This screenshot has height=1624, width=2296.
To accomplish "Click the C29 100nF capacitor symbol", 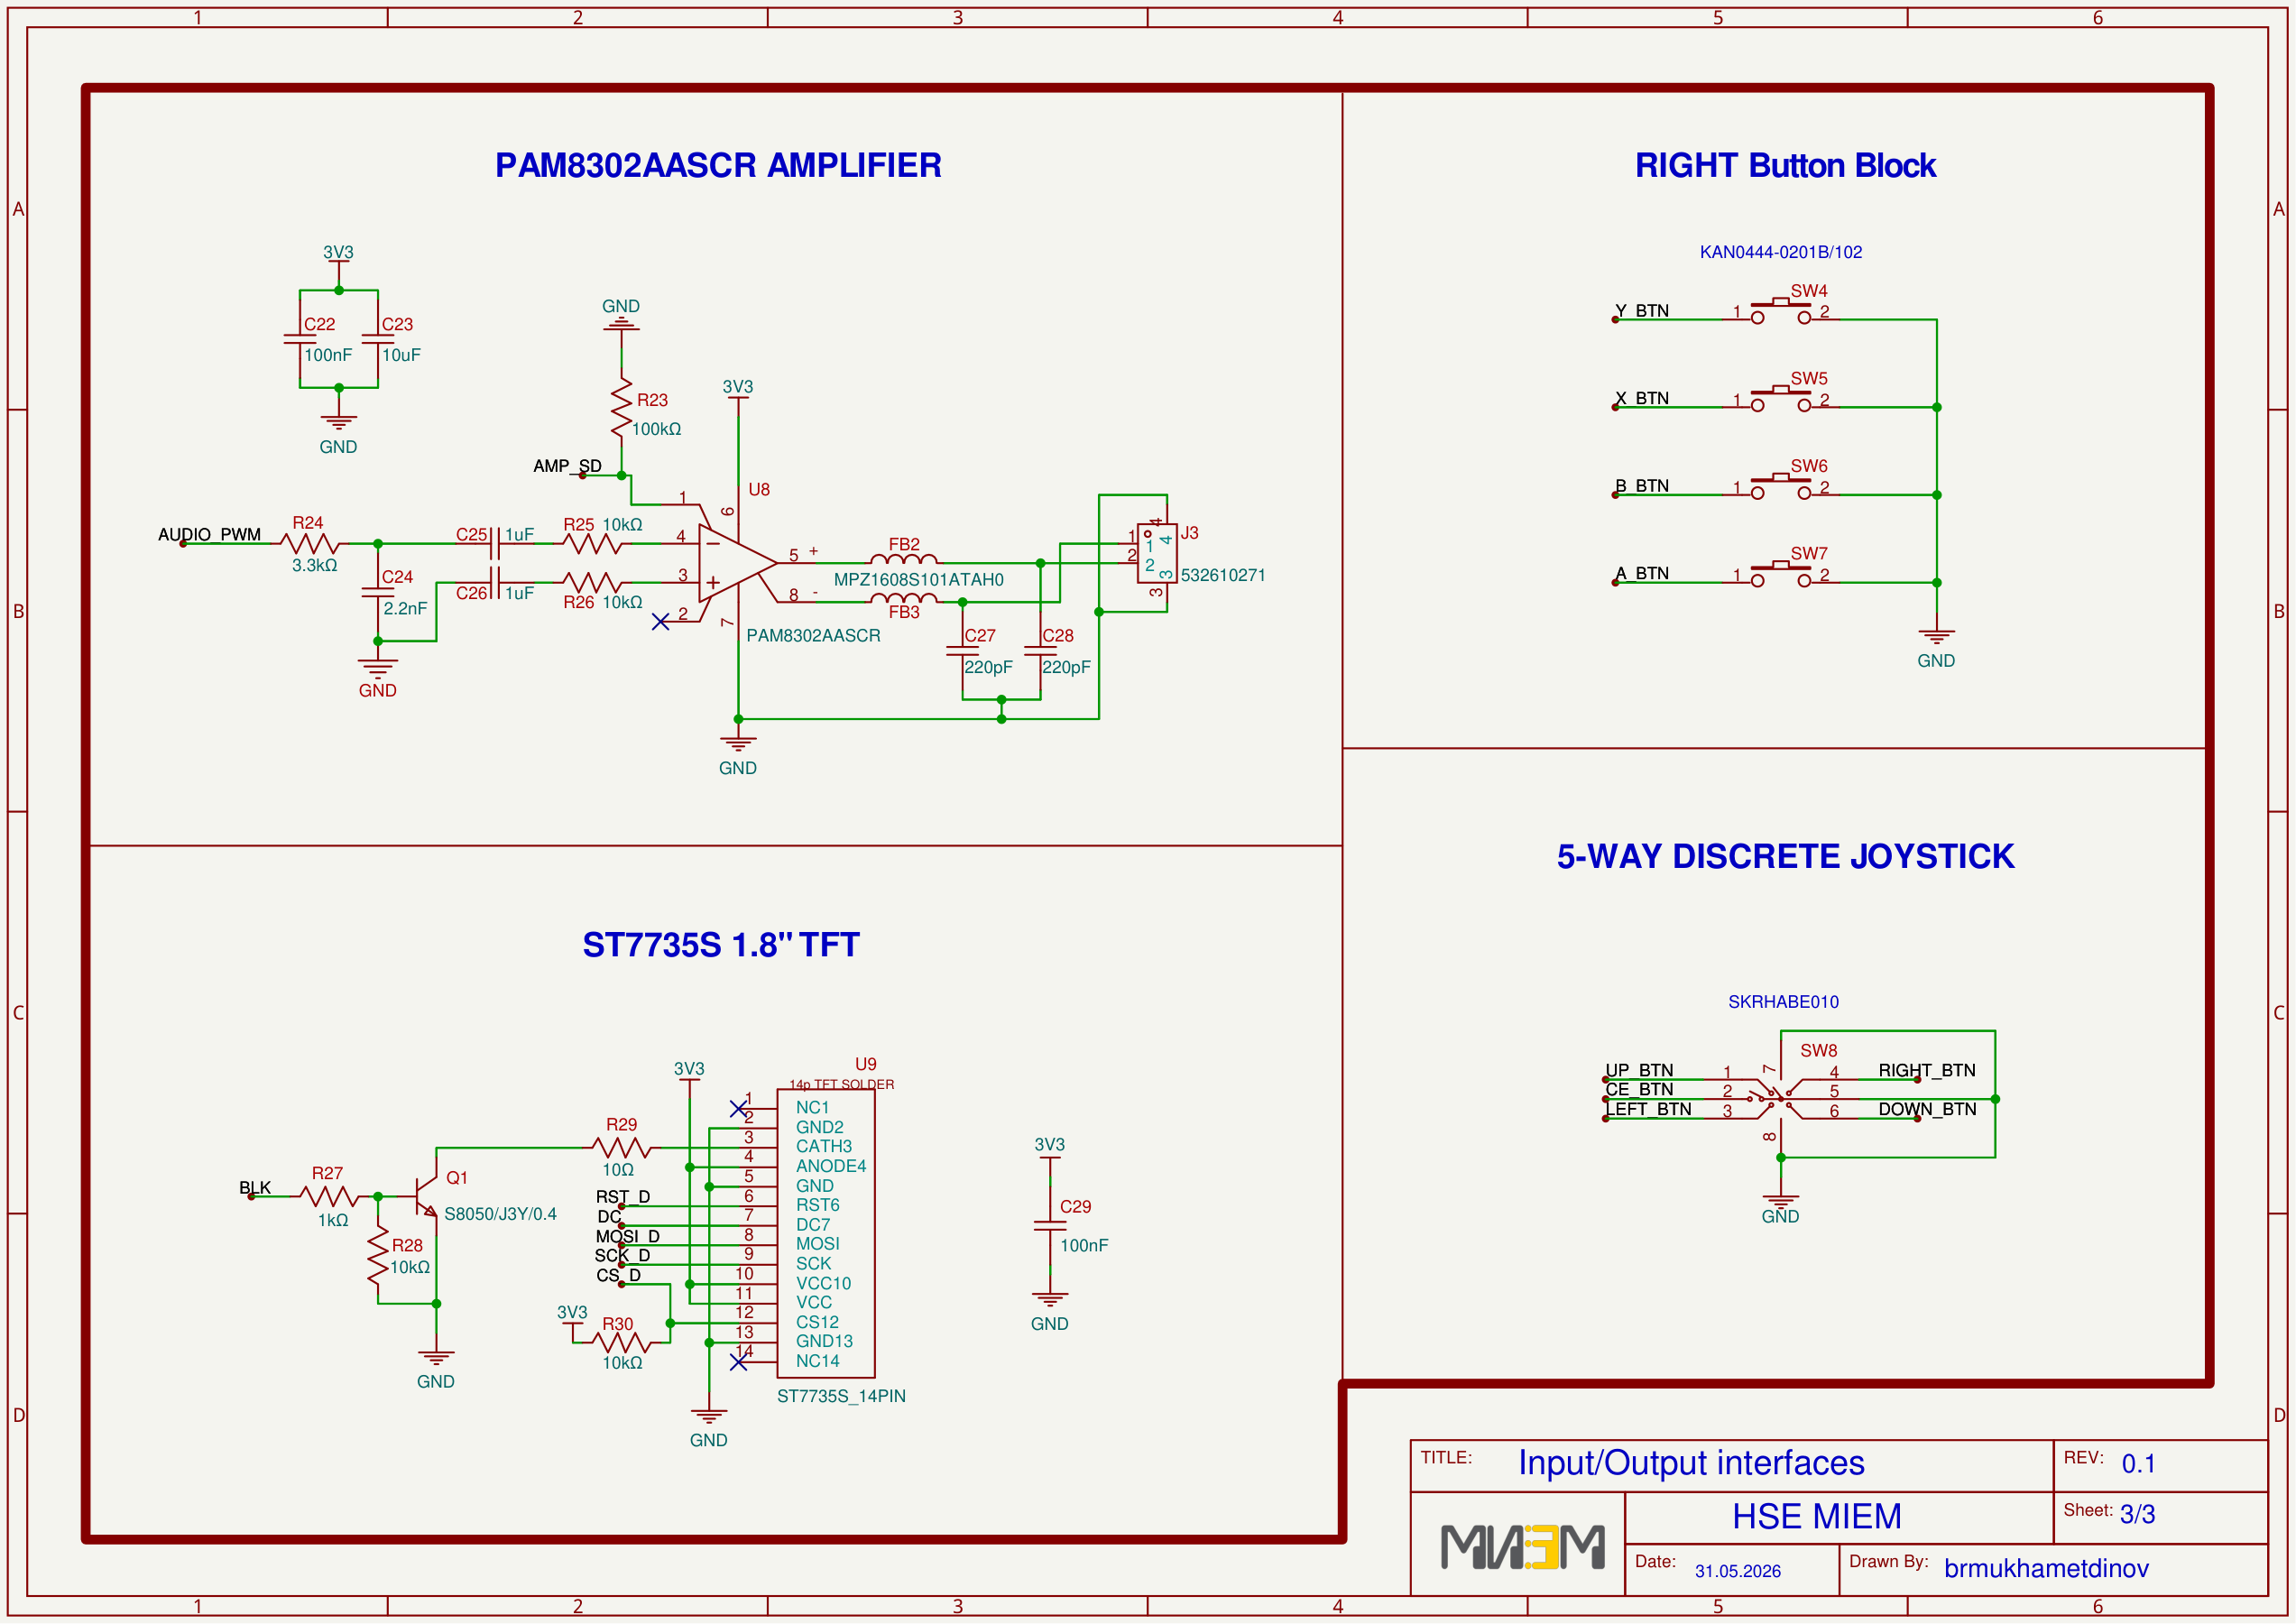I will (x=1050, y=1226).
